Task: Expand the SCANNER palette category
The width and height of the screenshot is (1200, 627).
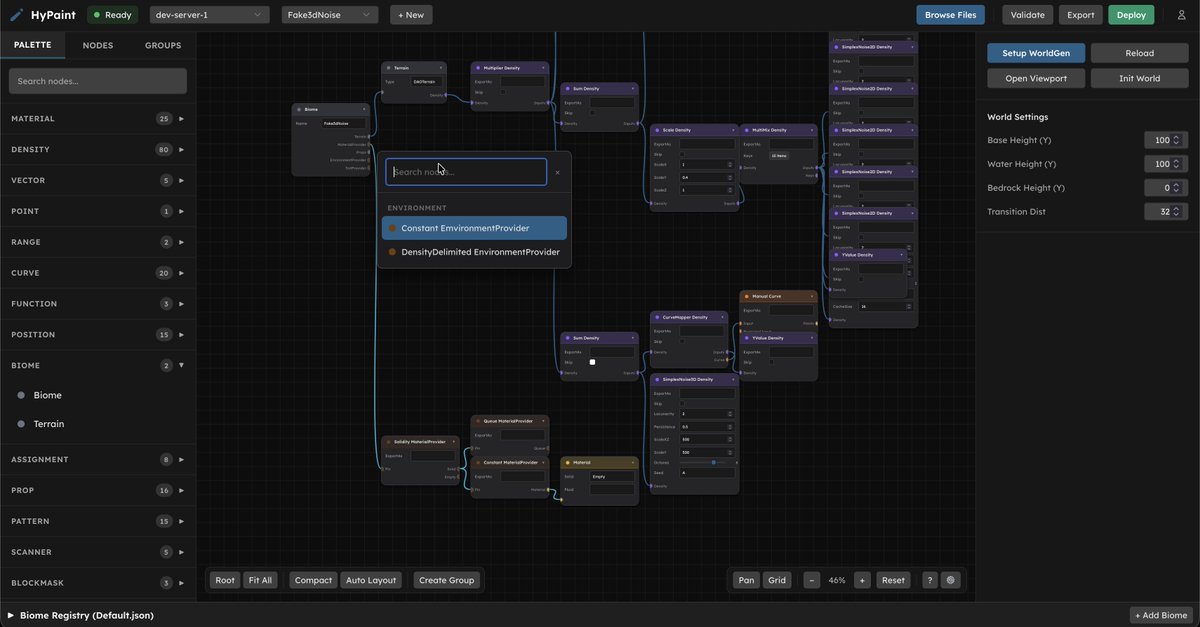Action: click(97, 552)
